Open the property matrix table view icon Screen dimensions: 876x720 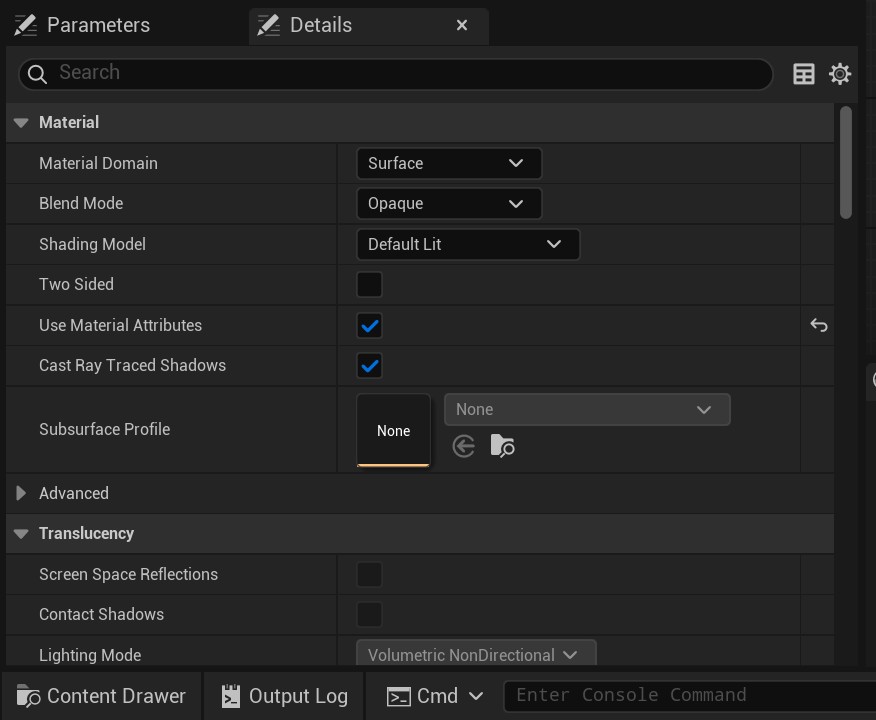pos(803,74)
